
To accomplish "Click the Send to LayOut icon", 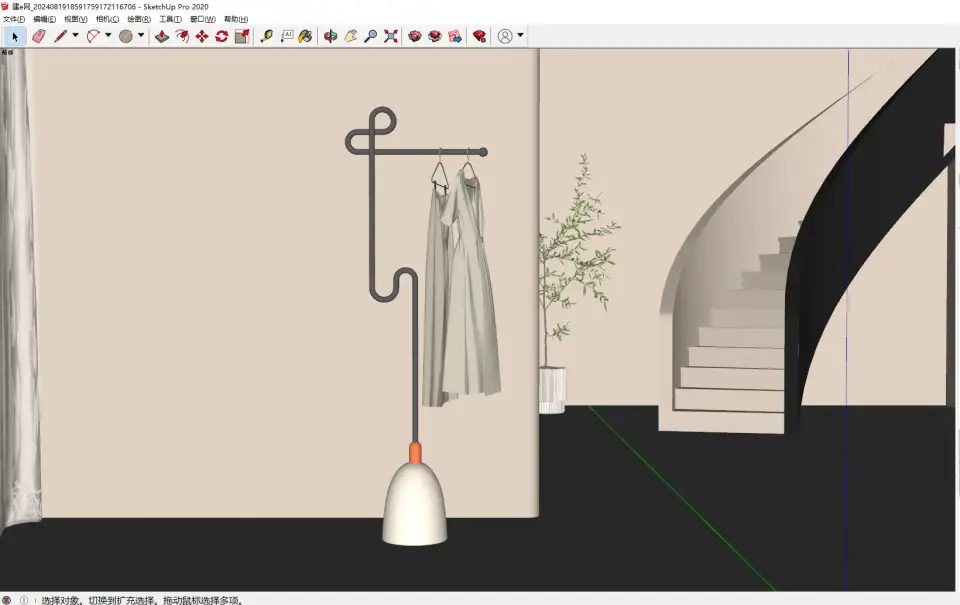I will tap(455, 37).
